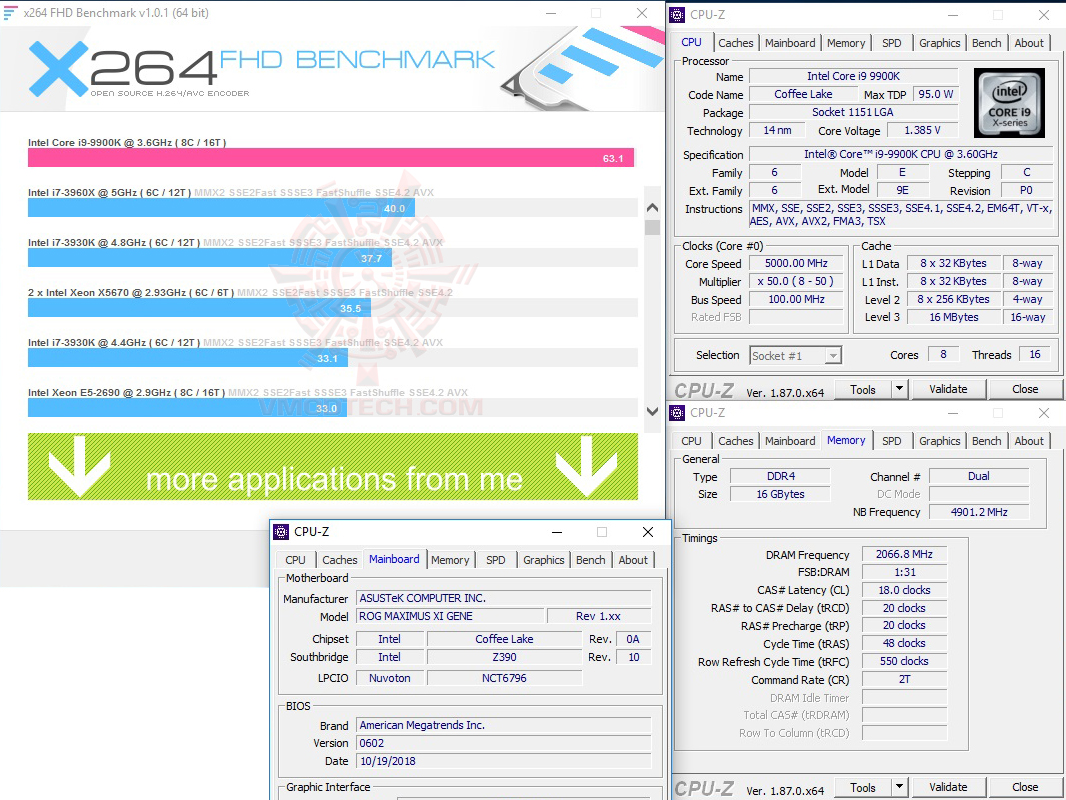Click the x264 FHD Benchmark title bar icon
The image size is (1066, 800).
10,12
